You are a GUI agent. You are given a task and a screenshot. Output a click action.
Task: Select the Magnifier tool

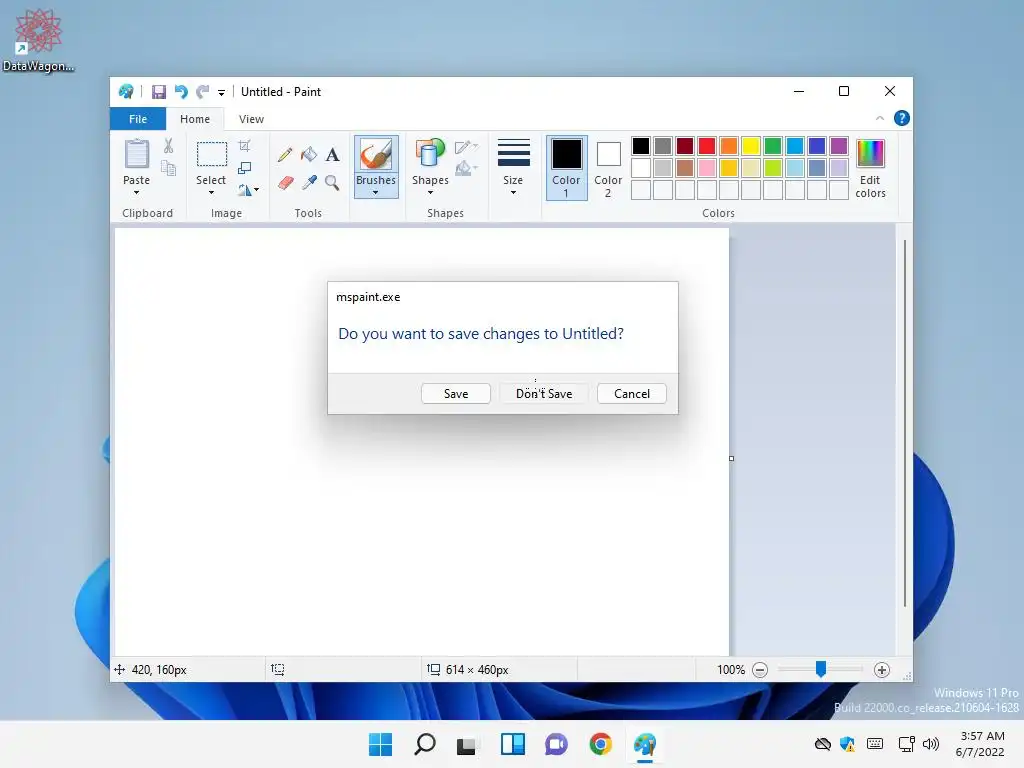pos(332,182)
